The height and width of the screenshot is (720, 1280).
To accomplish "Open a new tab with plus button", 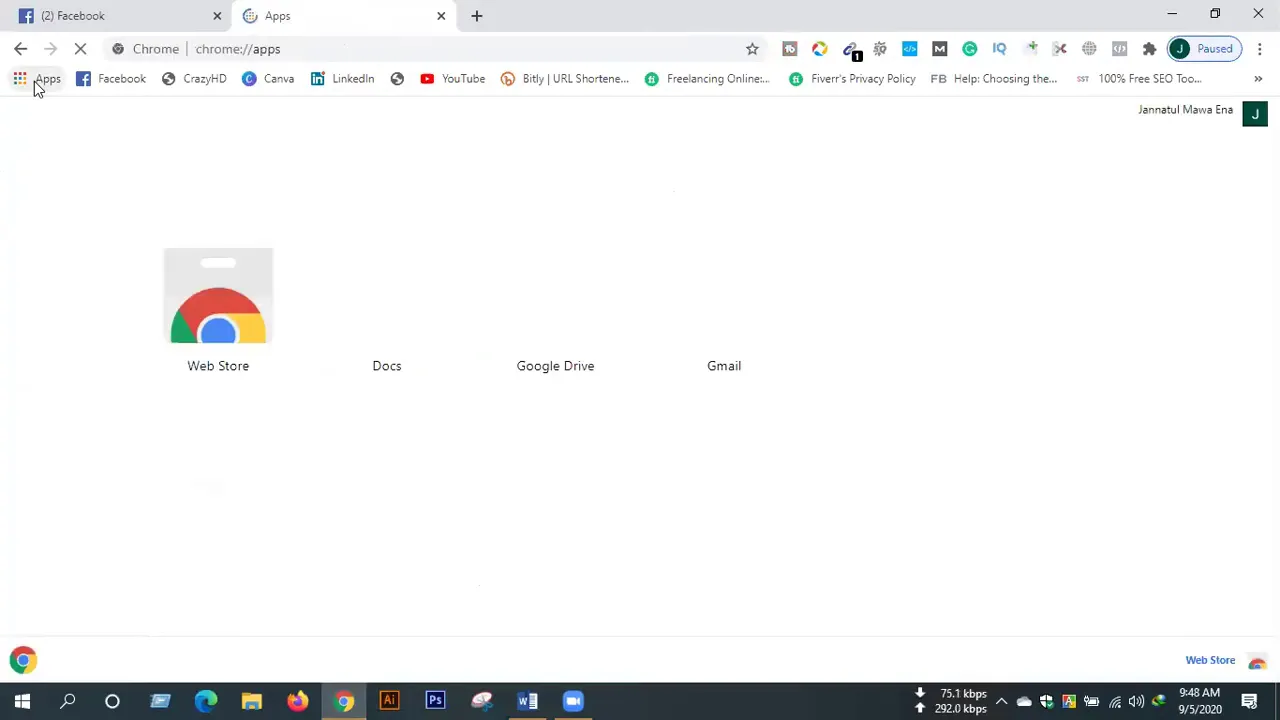I will [x=477, y=16].
